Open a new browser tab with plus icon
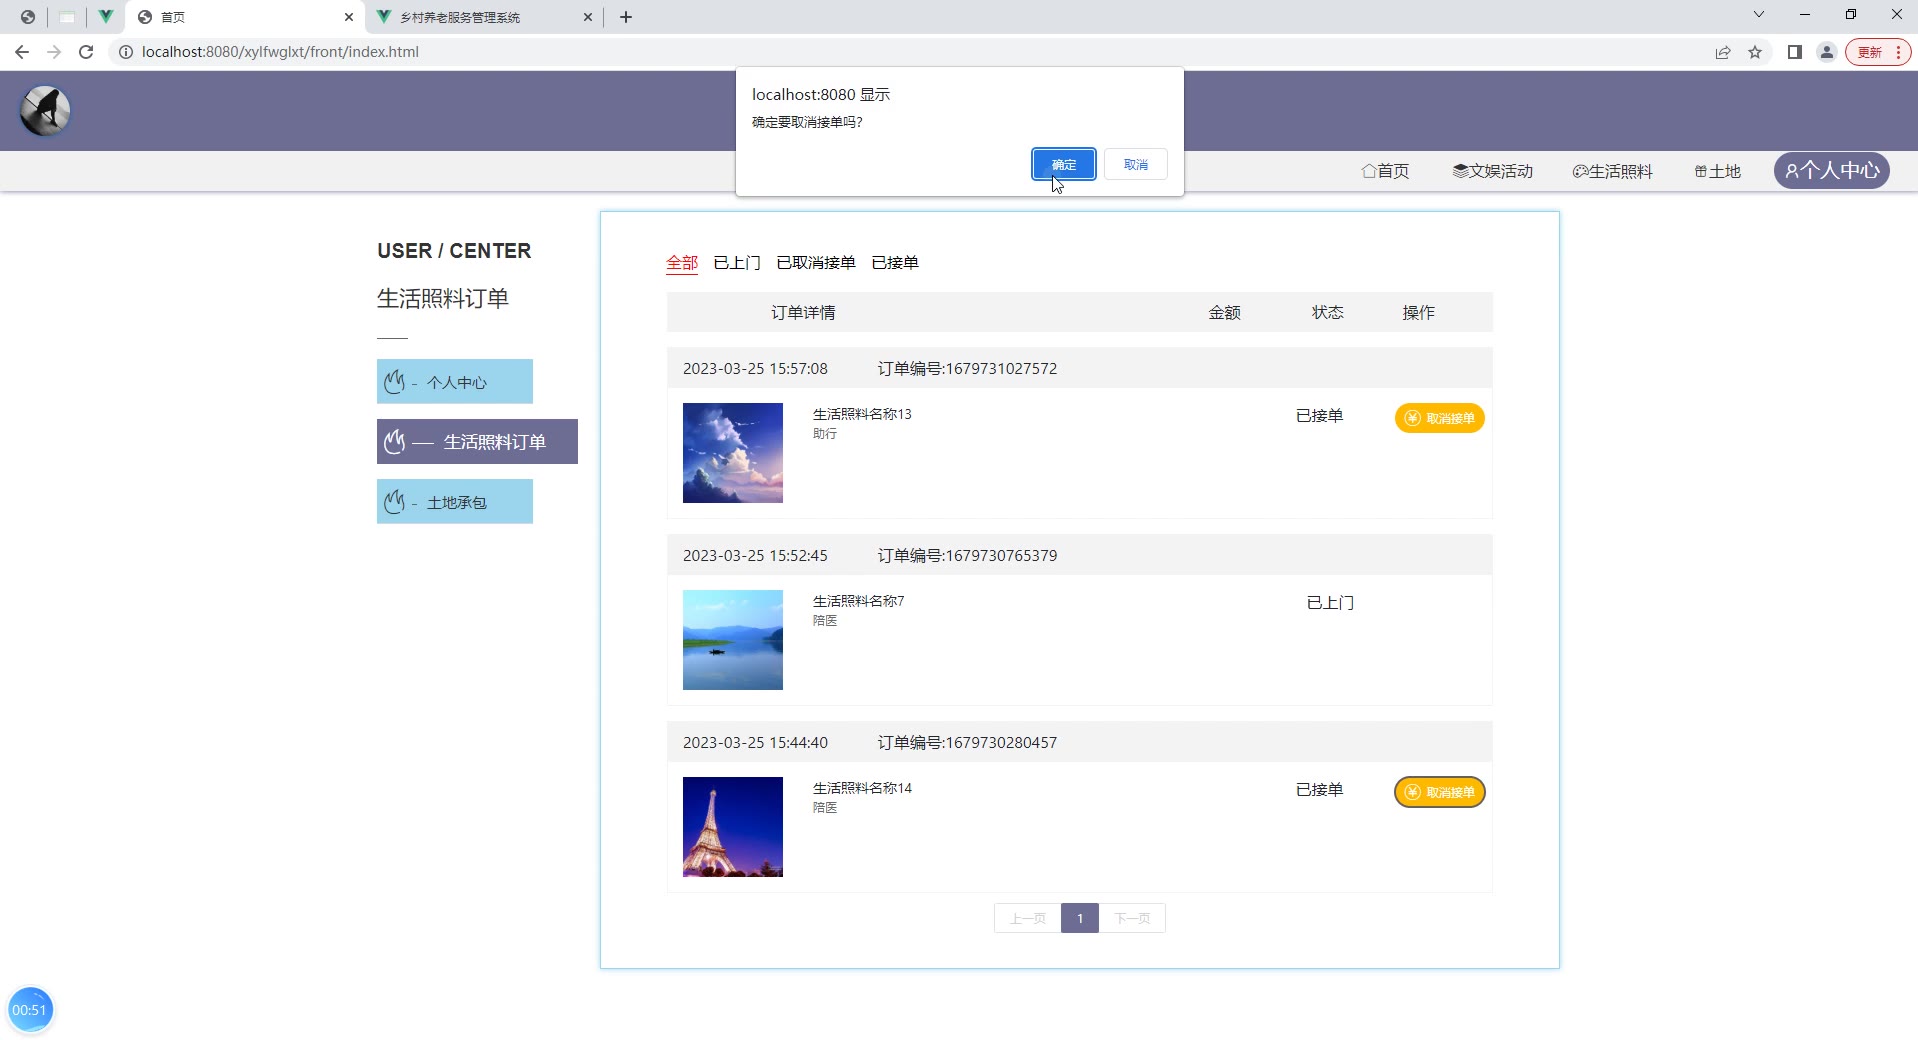 click(x=626, y=17)
